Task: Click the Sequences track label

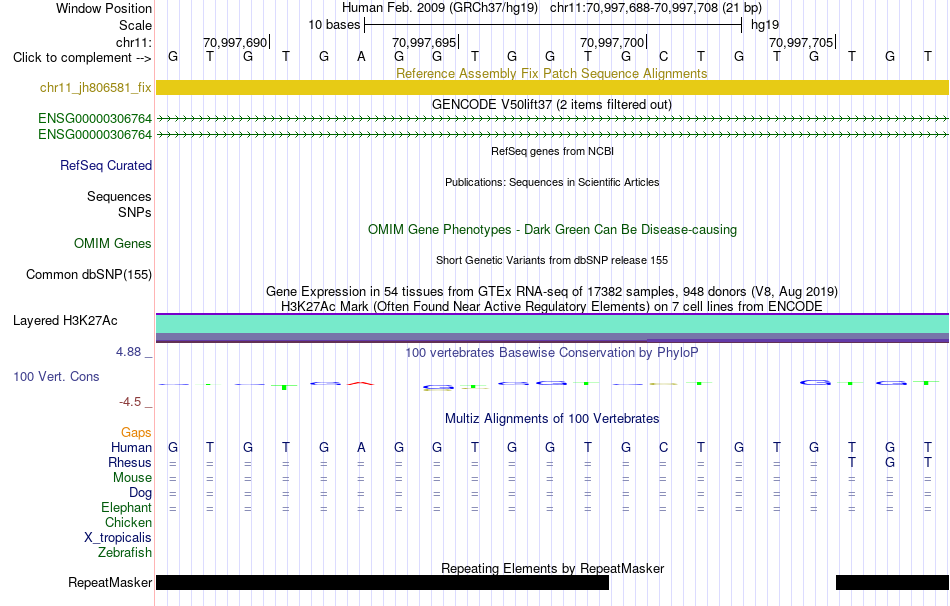Action: click(x=119, y=196)
